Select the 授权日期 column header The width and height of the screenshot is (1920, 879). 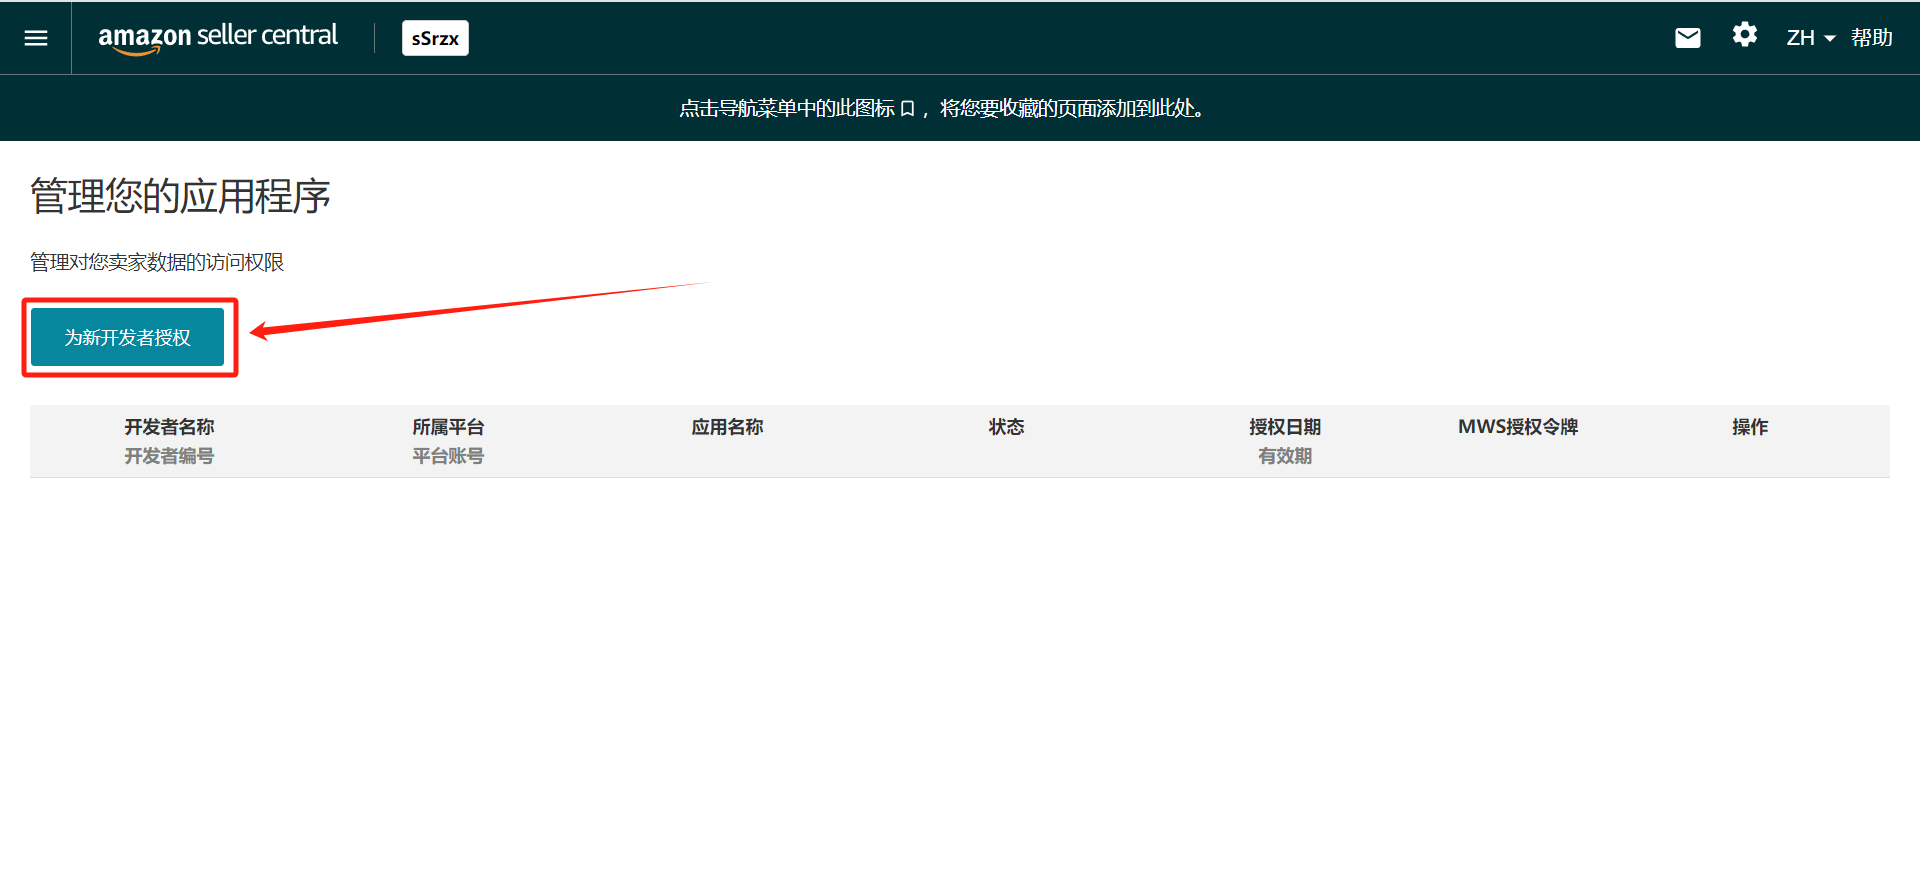pos(1285,427)
